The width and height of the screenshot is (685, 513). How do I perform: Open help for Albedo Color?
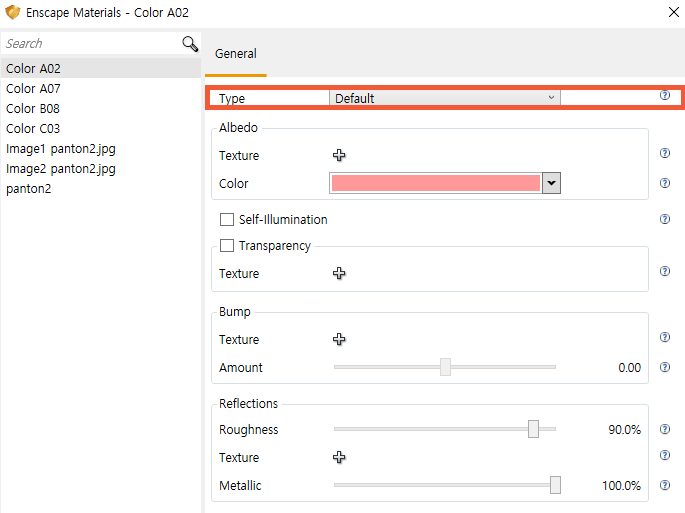(665, 183)
